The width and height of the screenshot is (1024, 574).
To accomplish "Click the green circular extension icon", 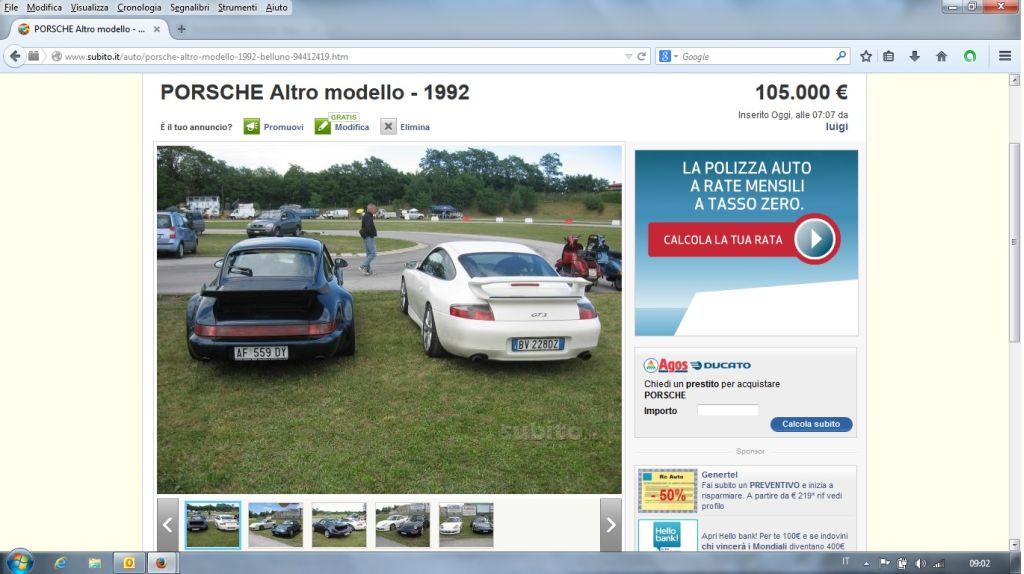I will click(x=970, y=56).
